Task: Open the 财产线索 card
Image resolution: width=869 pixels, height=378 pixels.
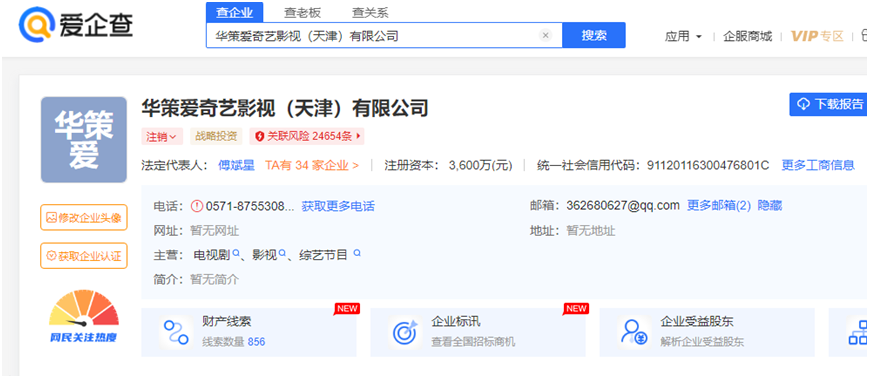Action: pos(249,333)
